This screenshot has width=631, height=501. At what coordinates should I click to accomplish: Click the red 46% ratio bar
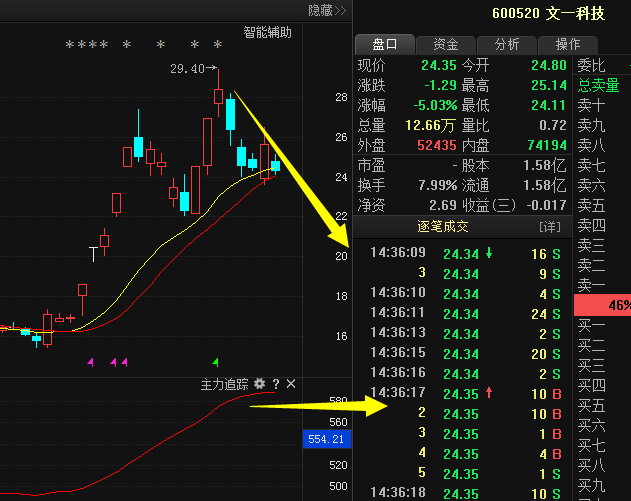pyautogui.click(x=602, y=305)
